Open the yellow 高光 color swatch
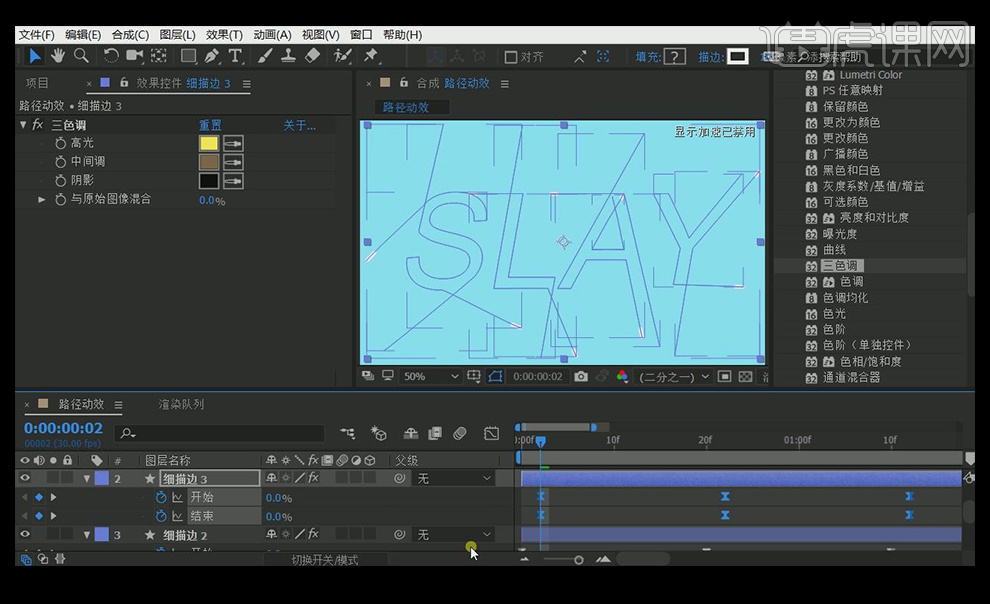The height and width of the screenshot is (604, 990). [208, 143]
